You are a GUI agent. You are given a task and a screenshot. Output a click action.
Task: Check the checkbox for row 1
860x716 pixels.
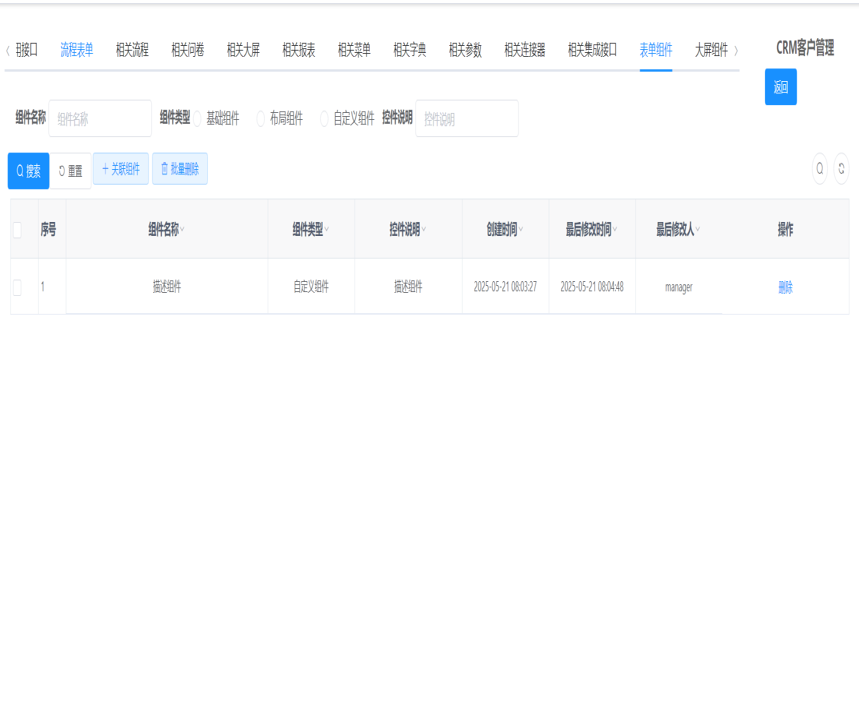[16, 287]
